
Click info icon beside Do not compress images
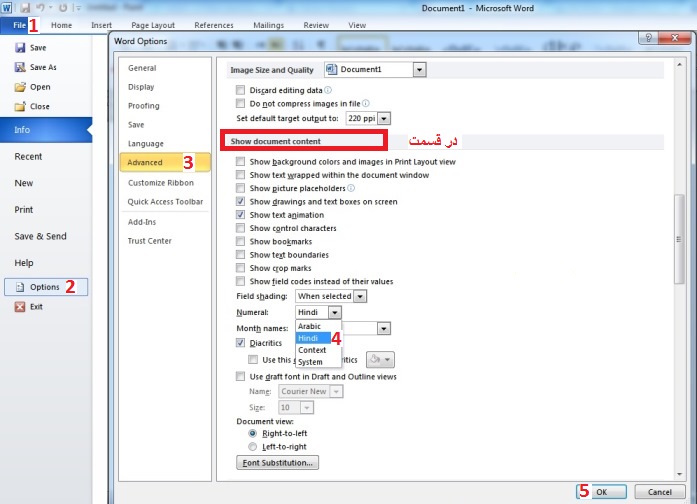click(365, 104)
